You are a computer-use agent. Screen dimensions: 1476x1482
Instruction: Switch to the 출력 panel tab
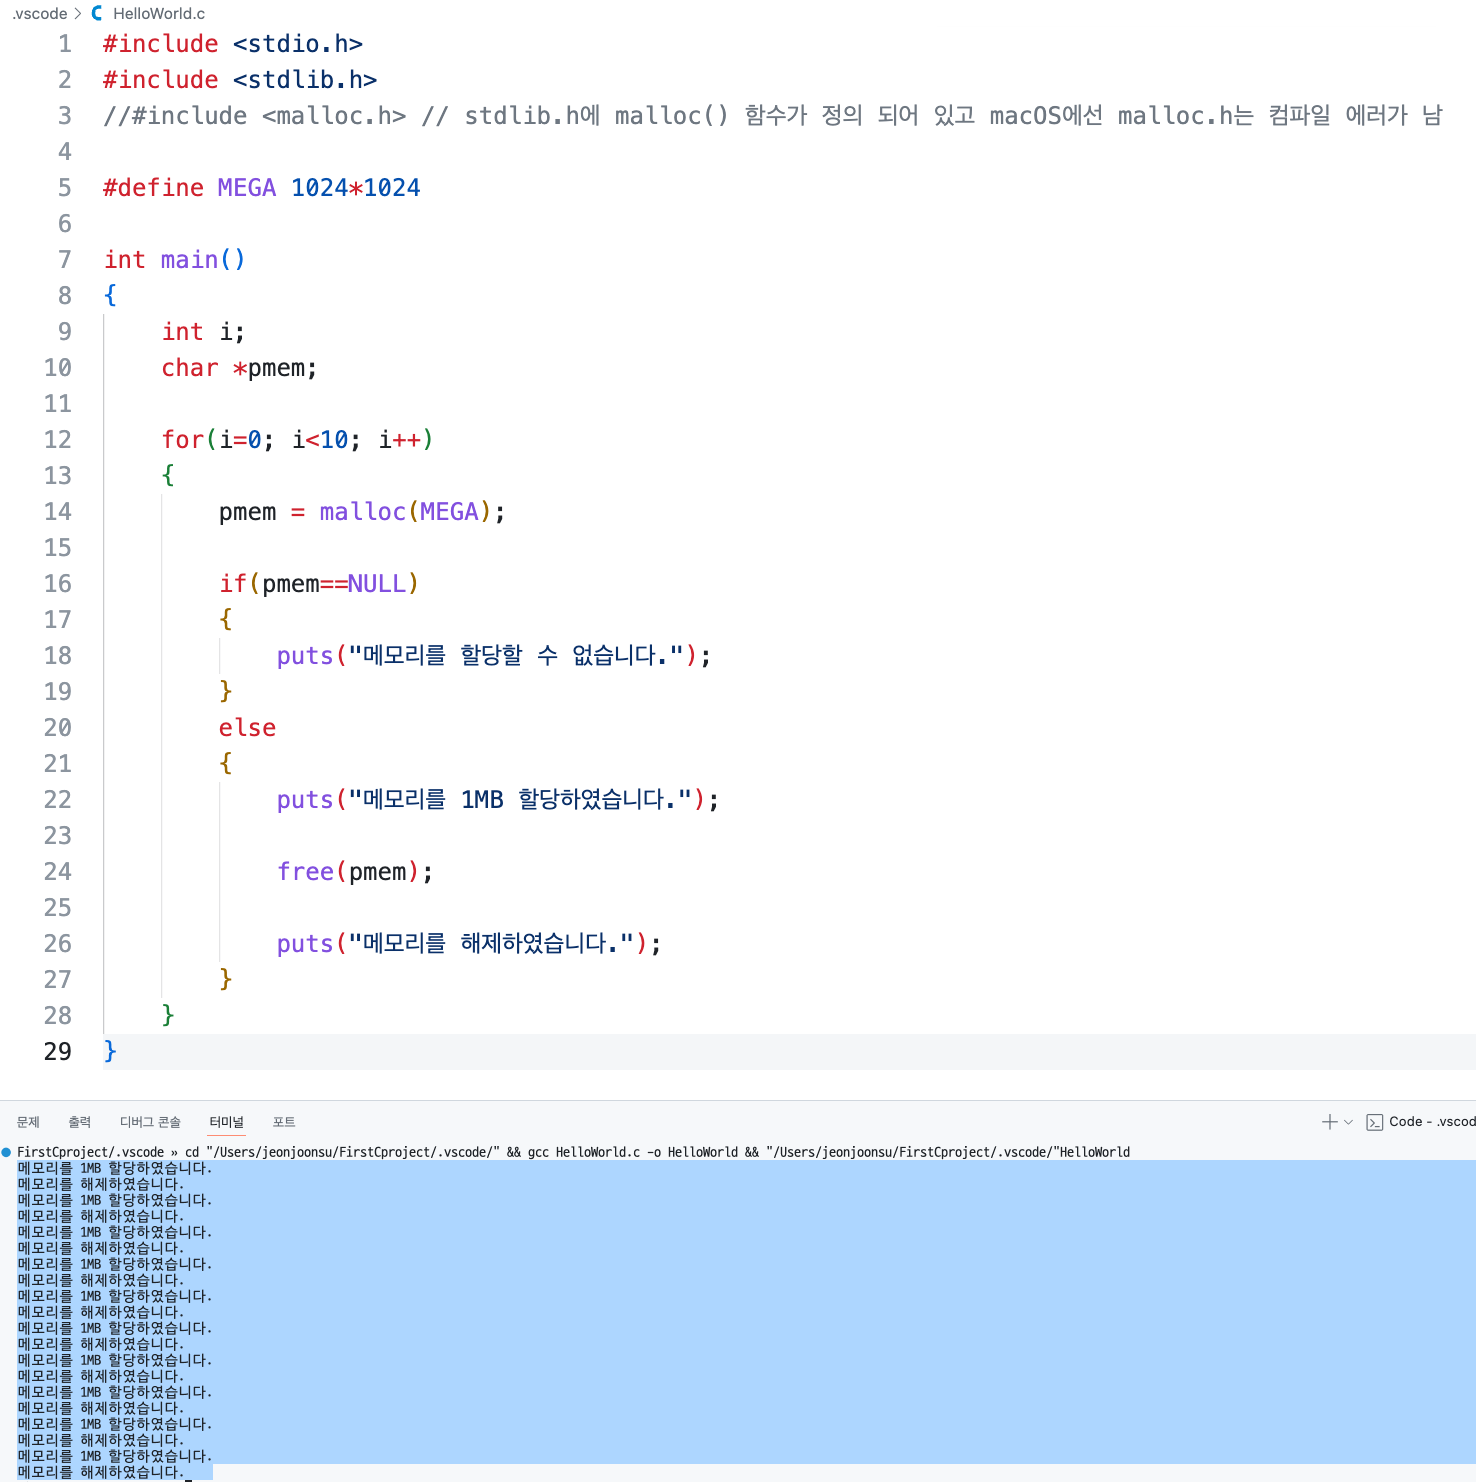(x=79, y=1122)
